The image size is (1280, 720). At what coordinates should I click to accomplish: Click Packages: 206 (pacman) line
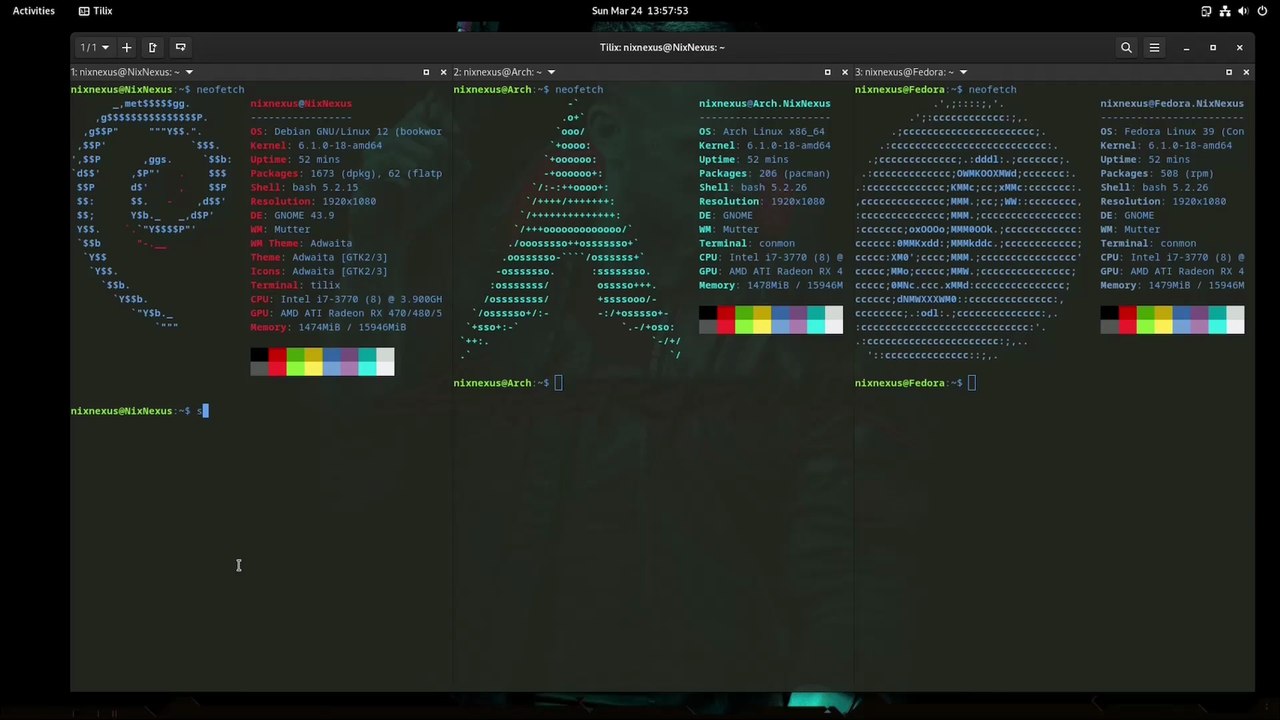[765, 173]
